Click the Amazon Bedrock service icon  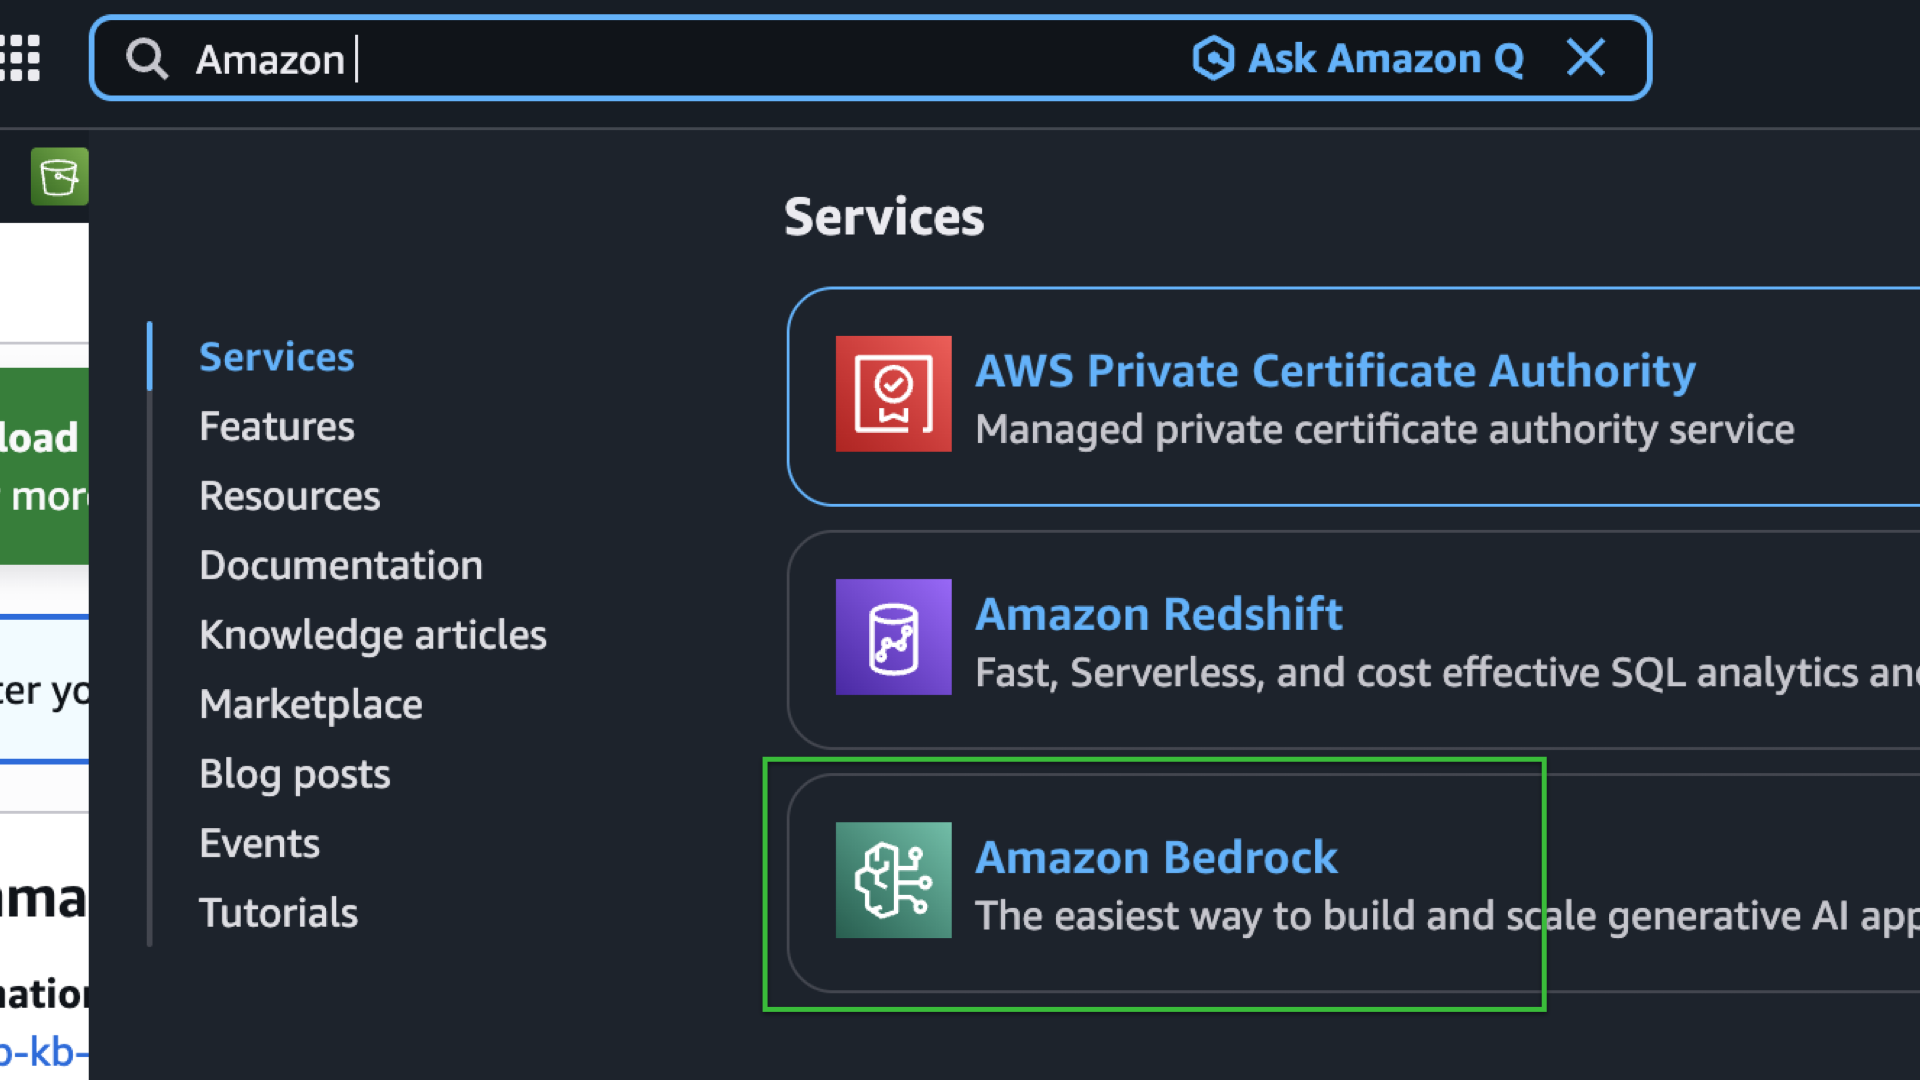pos(893,880)
